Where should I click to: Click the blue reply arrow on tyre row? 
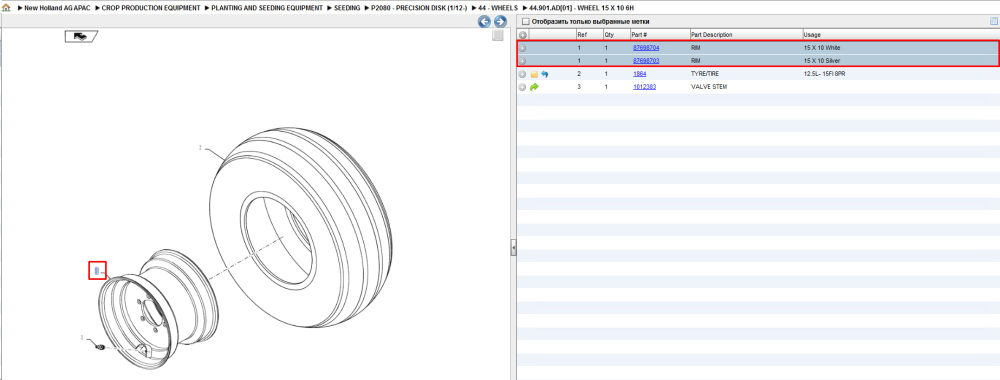tap(545, 74)
